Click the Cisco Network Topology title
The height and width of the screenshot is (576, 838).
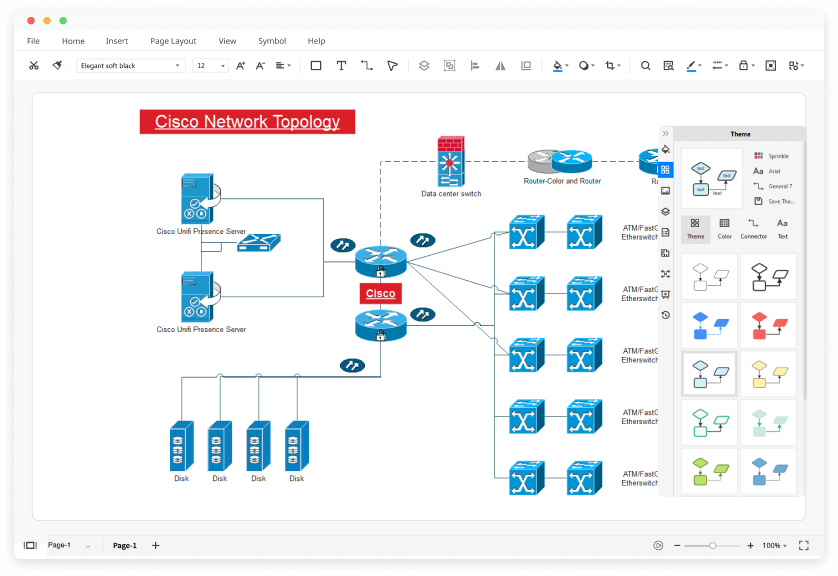tap(247, 122)
